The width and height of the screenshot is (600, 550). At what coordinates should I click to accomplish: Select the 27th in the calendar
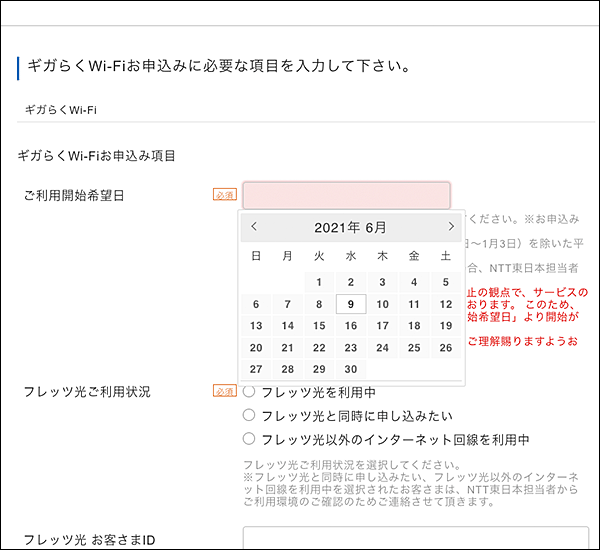(x=256, y=369)
